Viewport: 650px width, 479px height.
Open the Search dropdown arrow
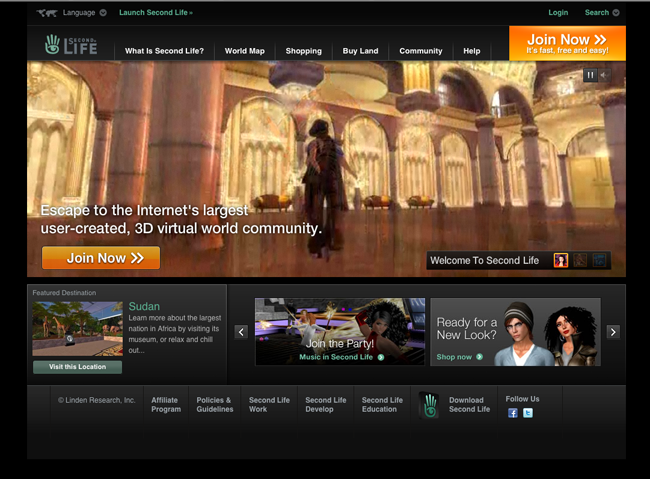pos(616,13)
